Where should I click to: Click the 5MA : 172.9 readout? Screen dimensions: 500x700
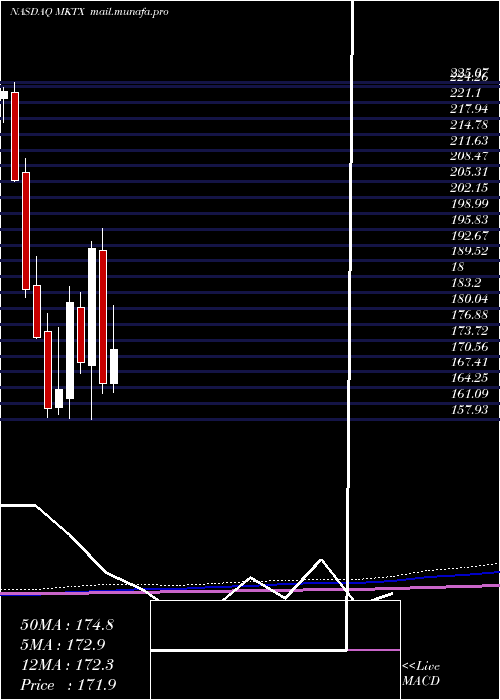click(62, 645)
